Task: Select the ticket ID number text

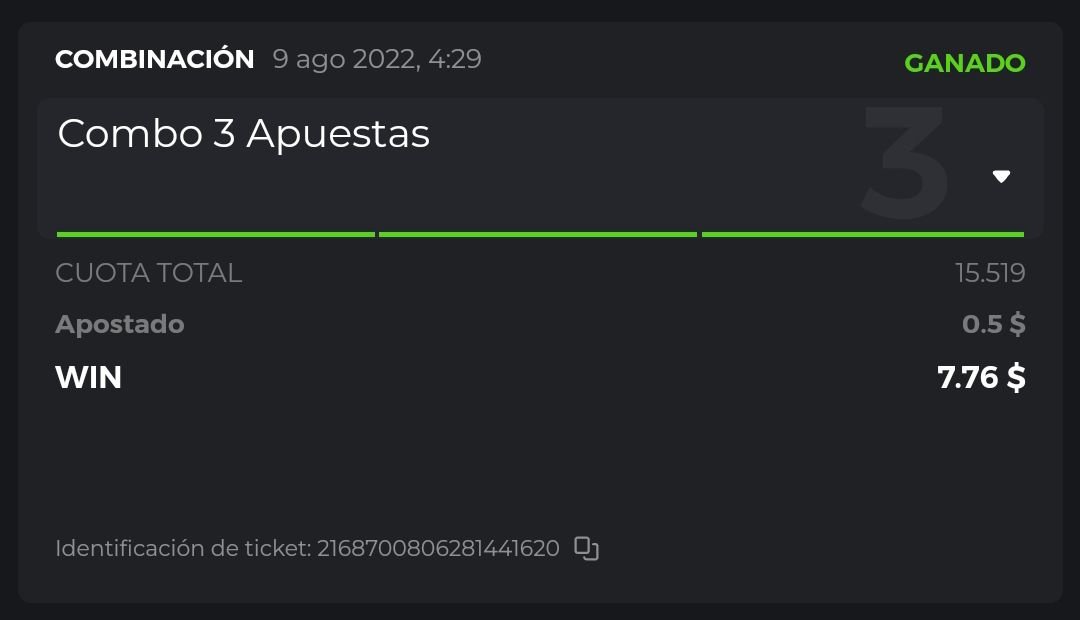Action: coord(438,548)
